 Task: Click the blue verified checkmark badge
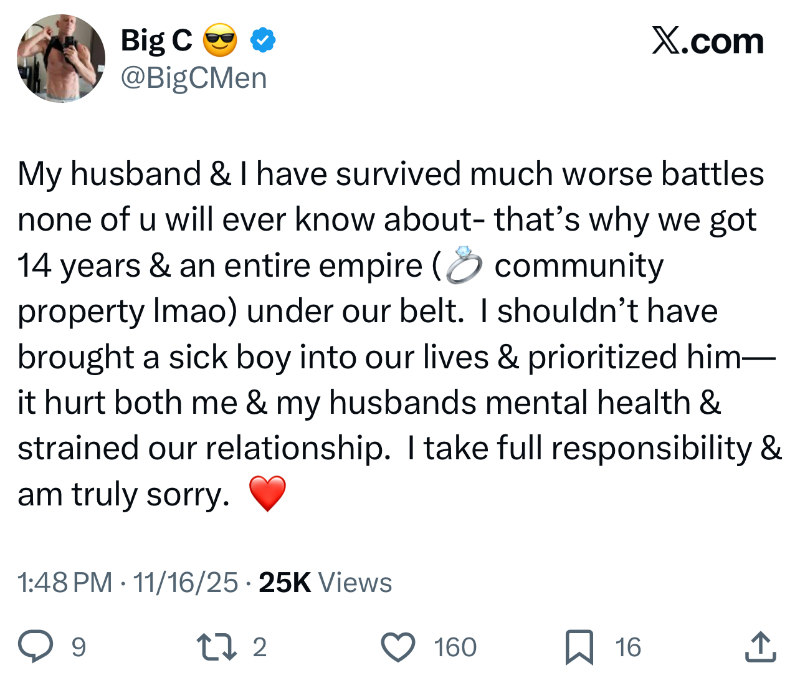coord(263,41)
